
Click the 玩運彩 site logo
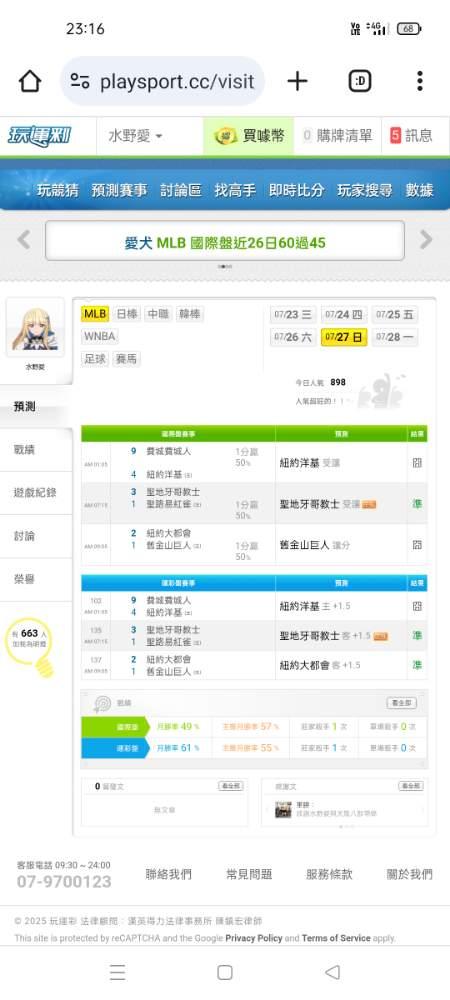tap(40, 136)
